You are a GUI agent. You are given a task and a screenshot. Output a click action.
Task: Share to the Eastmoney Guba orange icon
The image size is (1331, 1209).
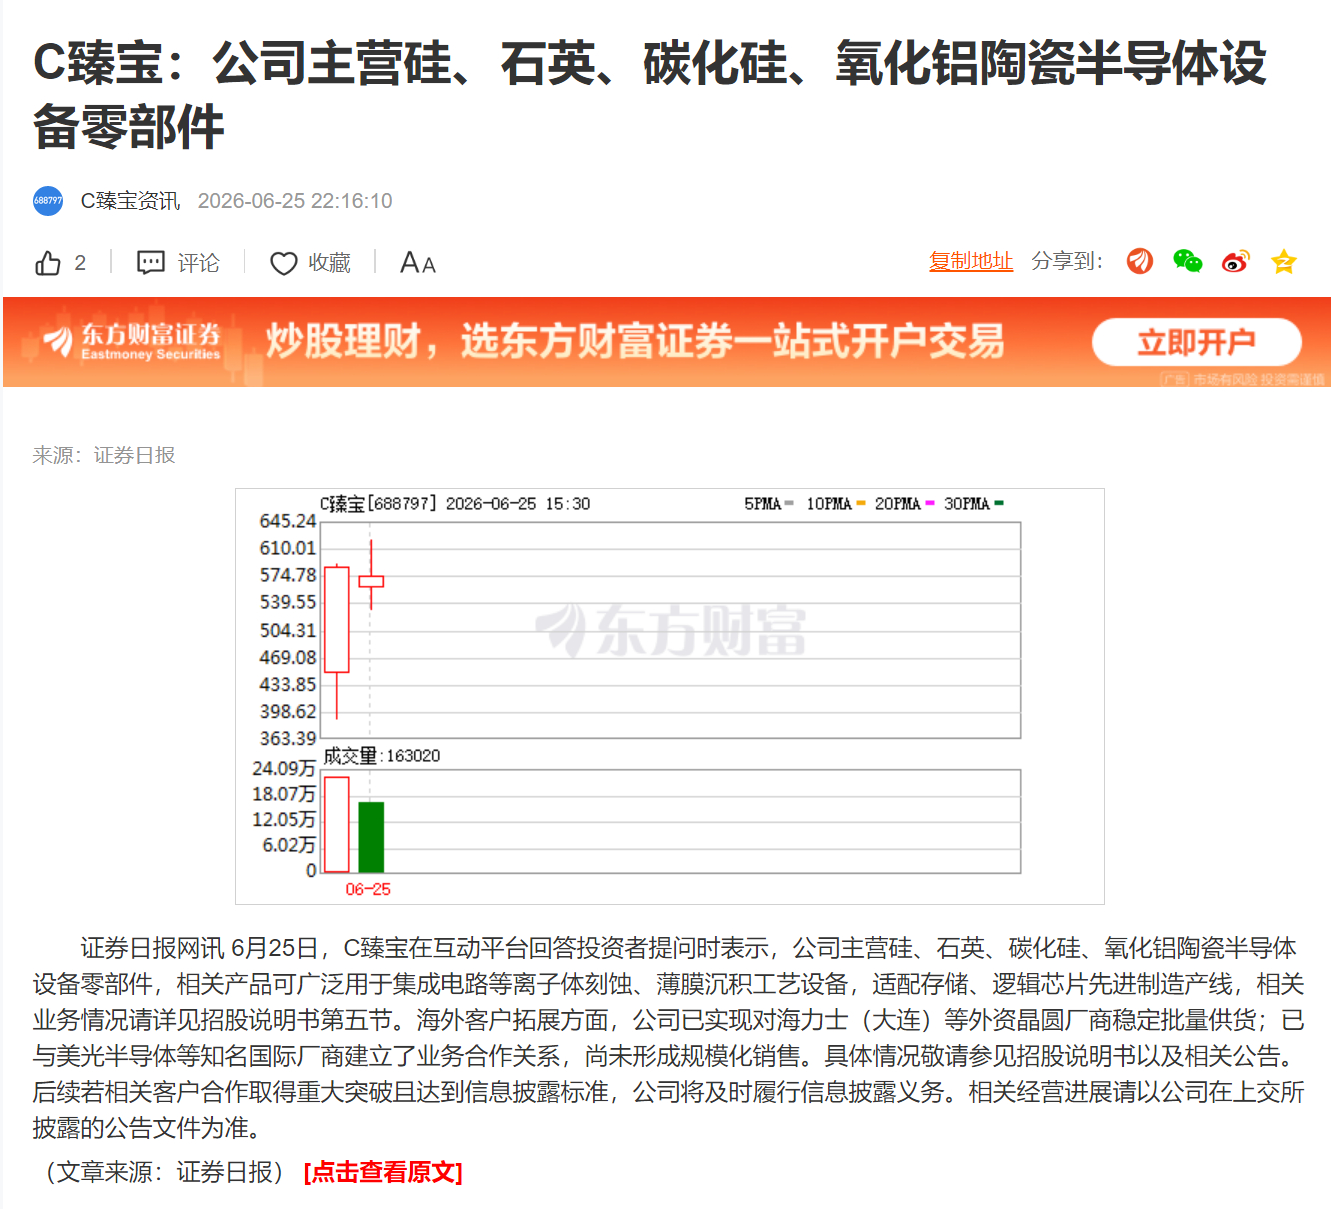pos(1140,261)
